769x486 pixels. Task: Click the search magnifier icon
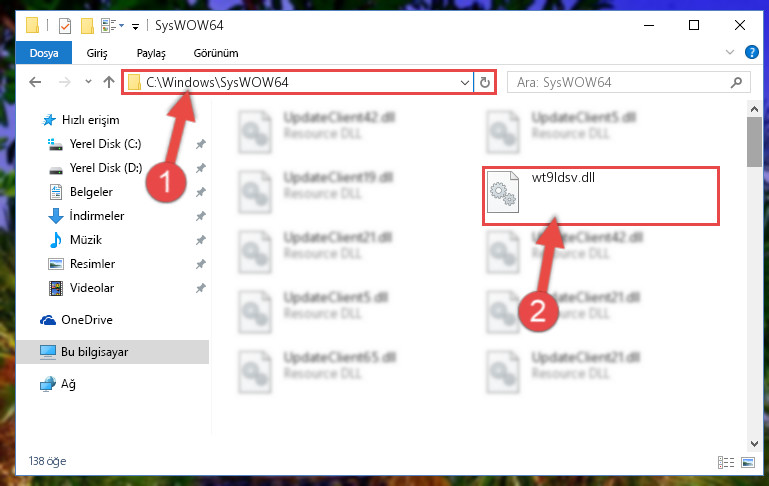[736, 82]
